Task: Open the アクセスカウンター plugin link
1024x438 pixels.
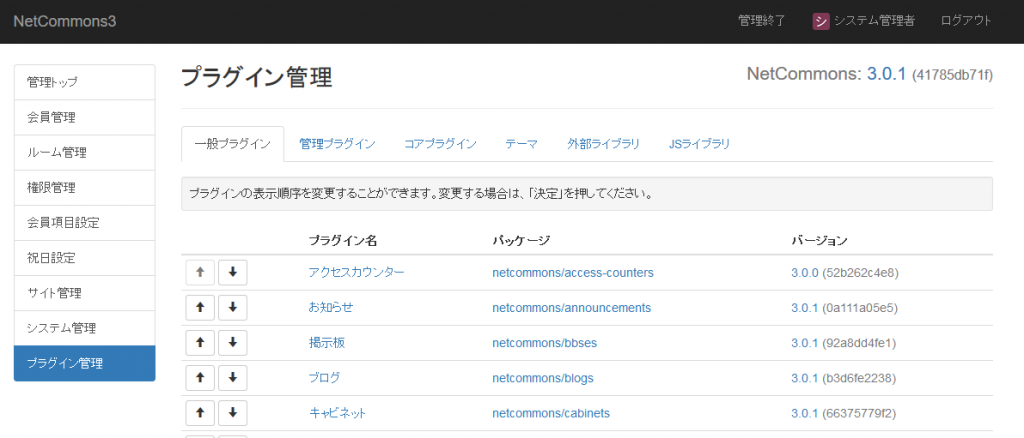Action: pyautogui.click(x=357, y=273)
